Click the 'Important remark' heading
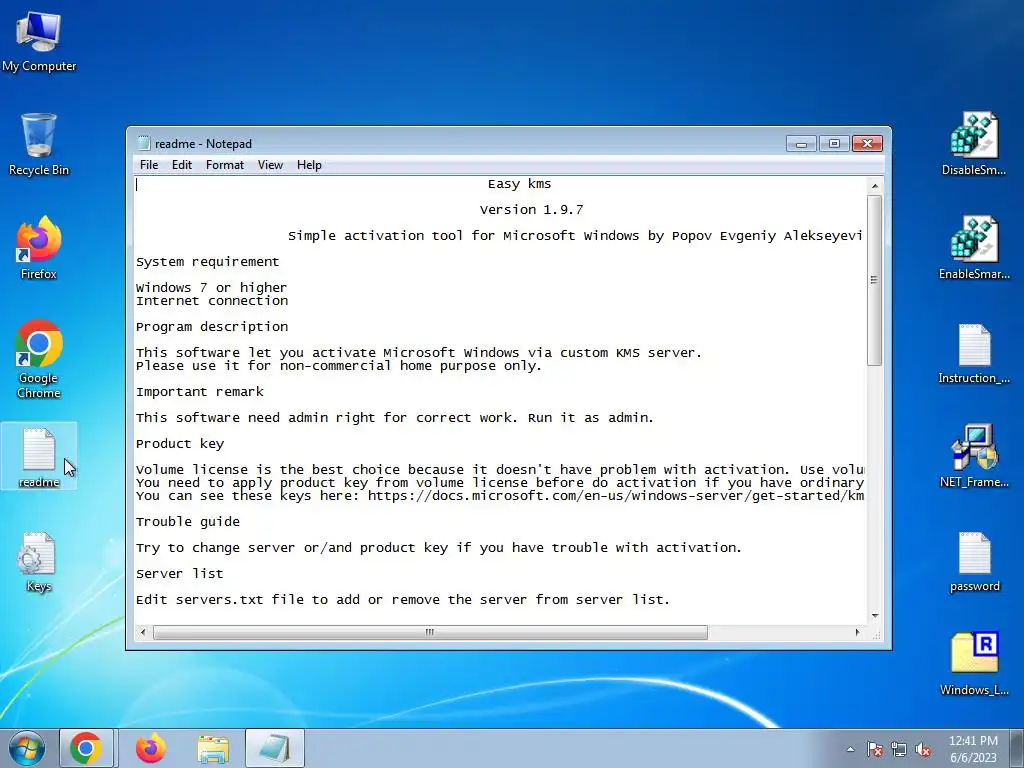The width and height of the screenshot is (1024, 768). point(200,392)
